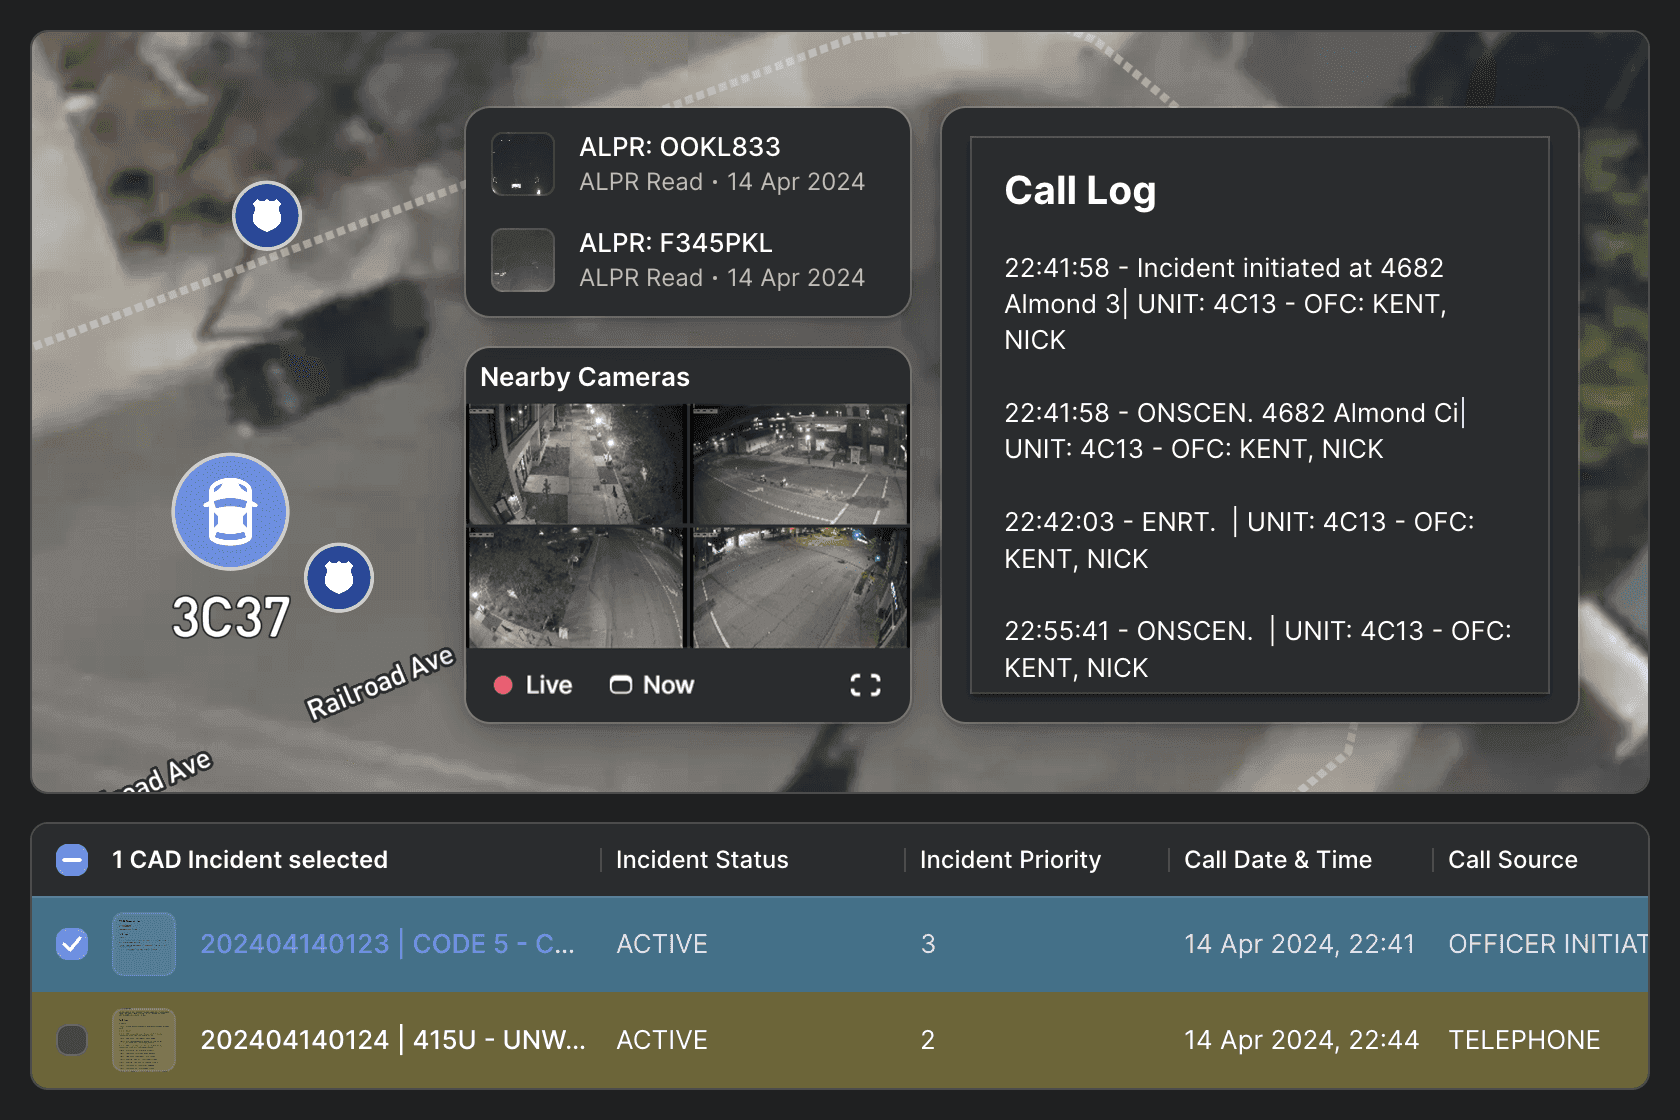Open the ALPR F345PKL plate thumbnail

click(523, 260)
